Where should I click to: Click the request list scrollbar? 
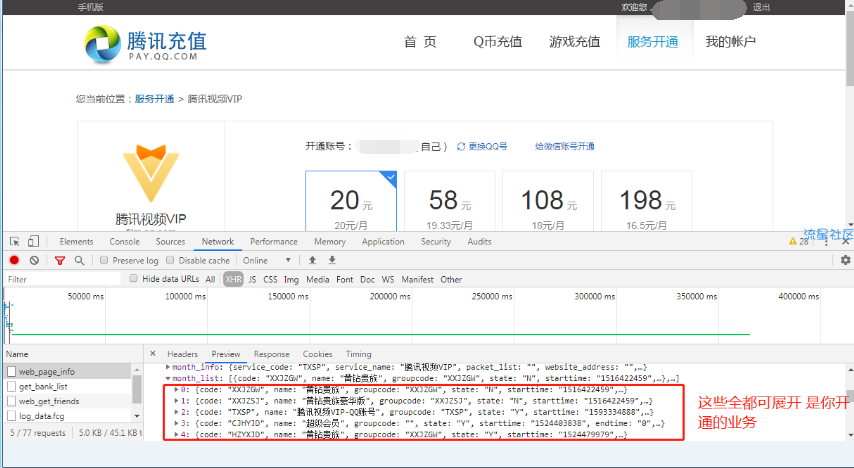[x=137, y=390]
